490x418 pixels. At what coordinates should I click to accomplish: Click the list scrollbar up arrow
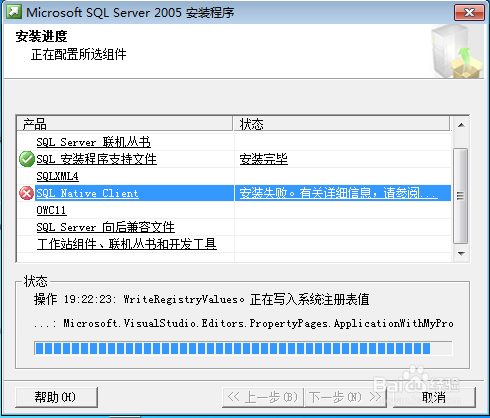[x=461, y=125]
